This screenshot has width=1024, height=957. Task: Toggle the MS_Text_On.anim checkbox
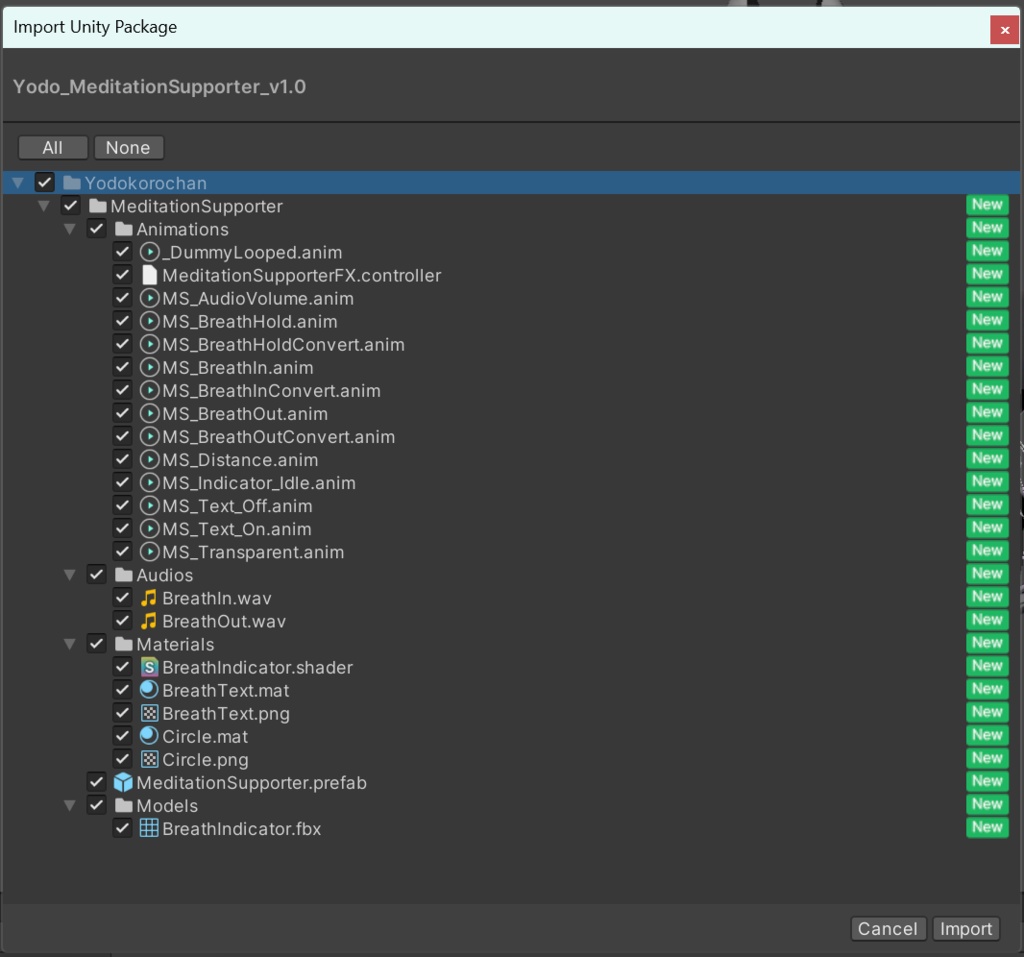click(x=123, y=528)
